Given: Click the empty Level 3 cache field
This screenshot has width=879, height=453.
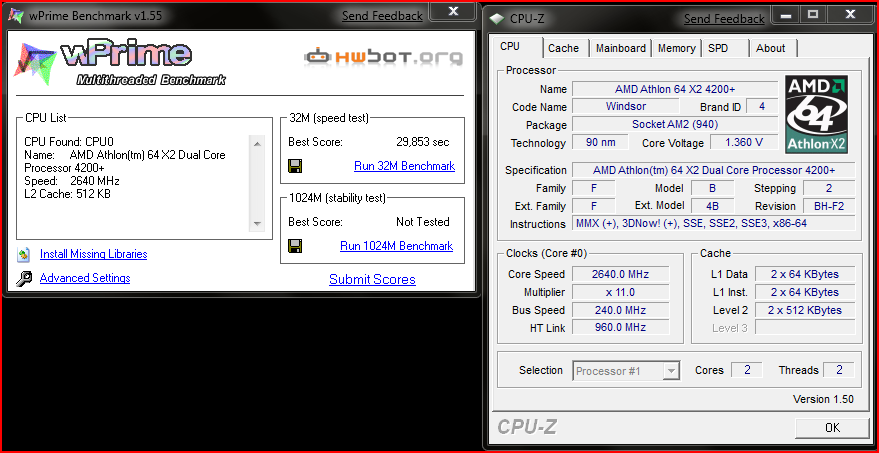Looking at the screenshot, I should tap(804, 327).
